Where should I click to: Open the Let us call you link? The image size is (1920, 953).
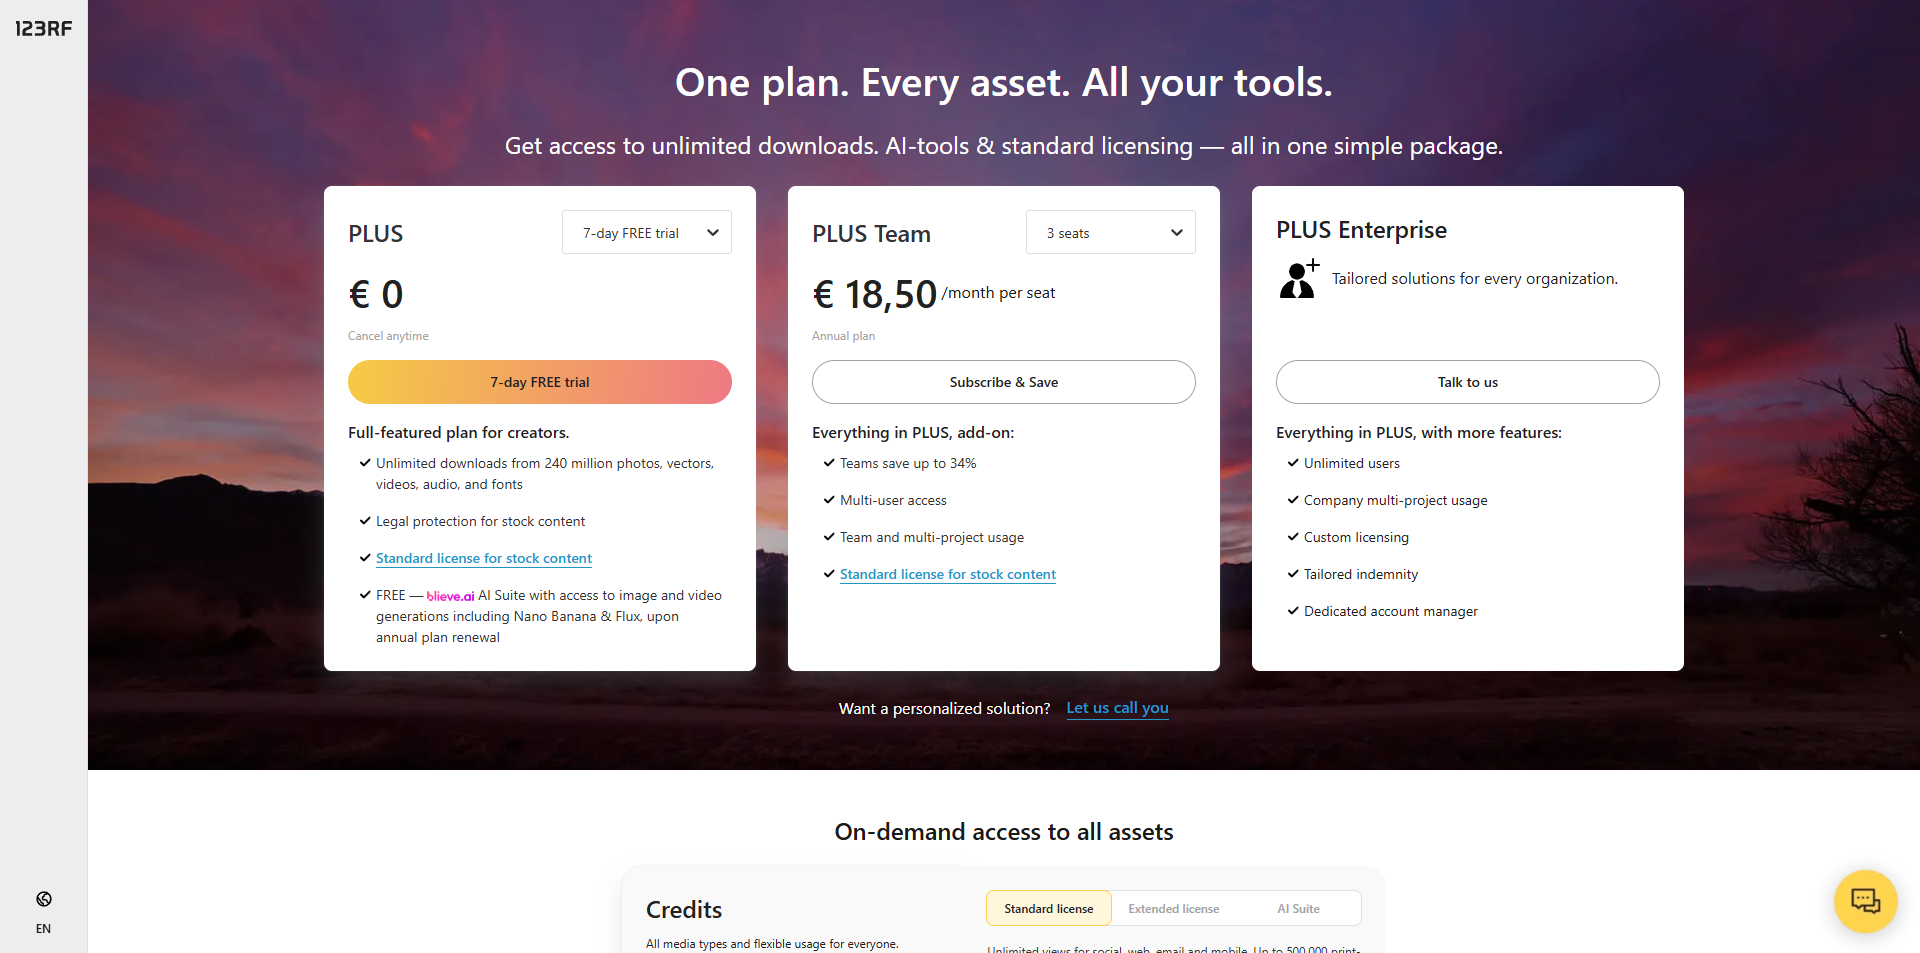point(1117,708)
